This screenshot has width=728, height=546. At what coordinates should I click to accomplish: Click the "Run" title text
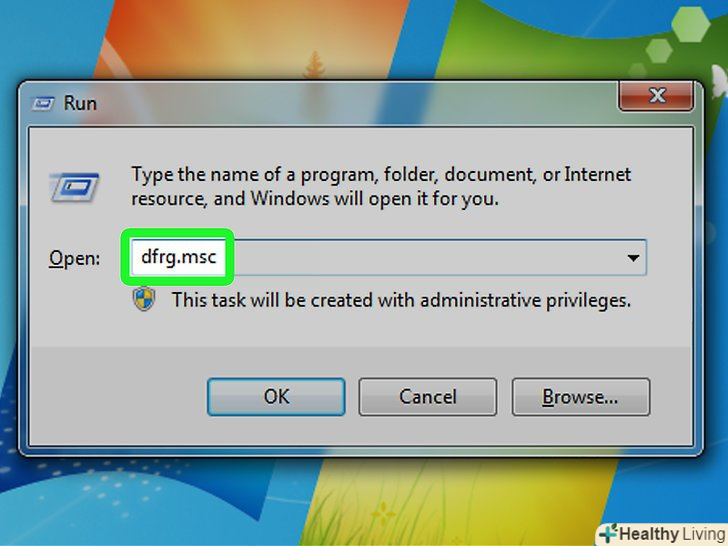(x=80, y=103)
